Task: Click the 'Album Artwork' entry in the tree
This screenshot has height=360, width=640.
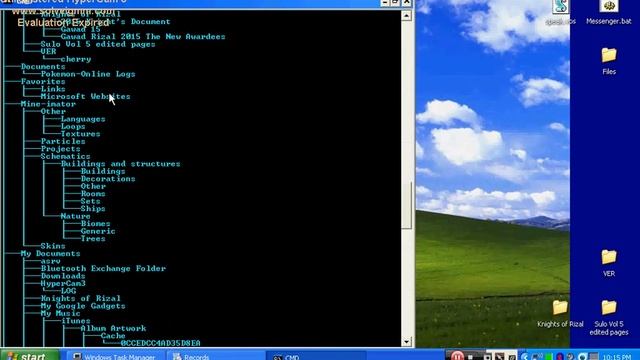Action: (113, 329)
